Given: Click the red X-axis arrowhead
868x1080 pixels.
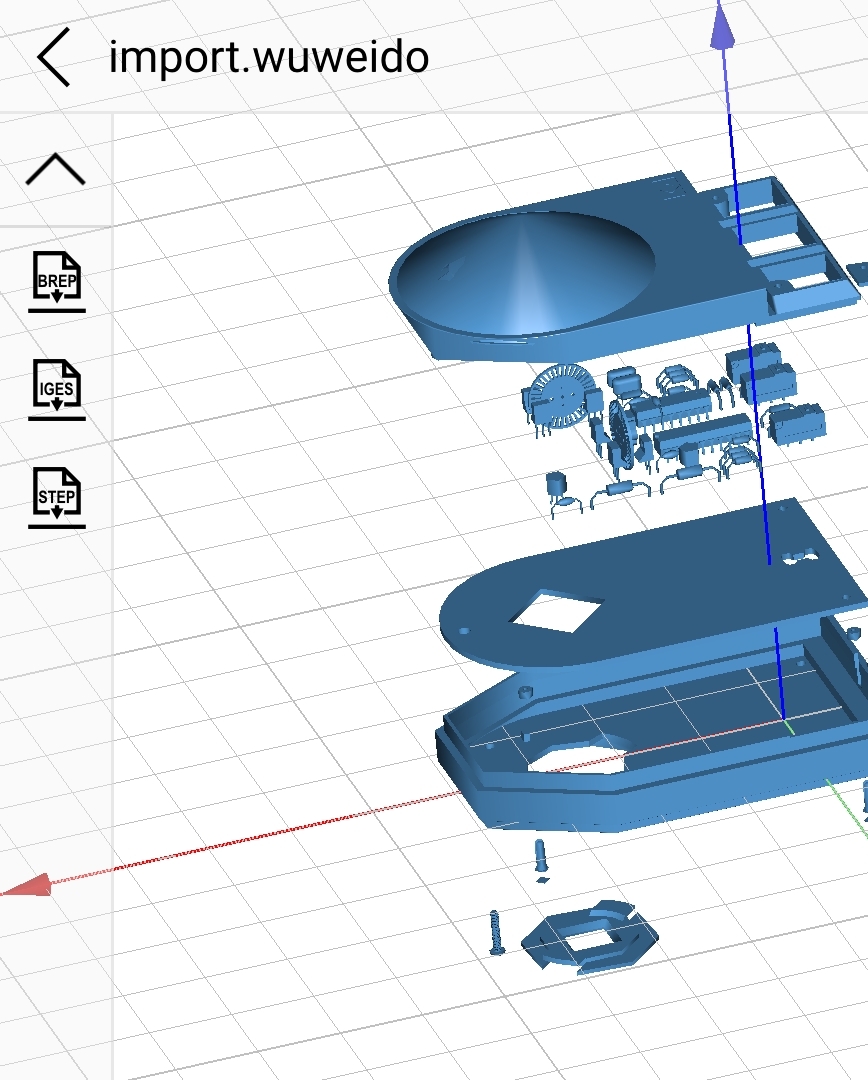Looking at the screenshot, I should click(x=28, y=885).
